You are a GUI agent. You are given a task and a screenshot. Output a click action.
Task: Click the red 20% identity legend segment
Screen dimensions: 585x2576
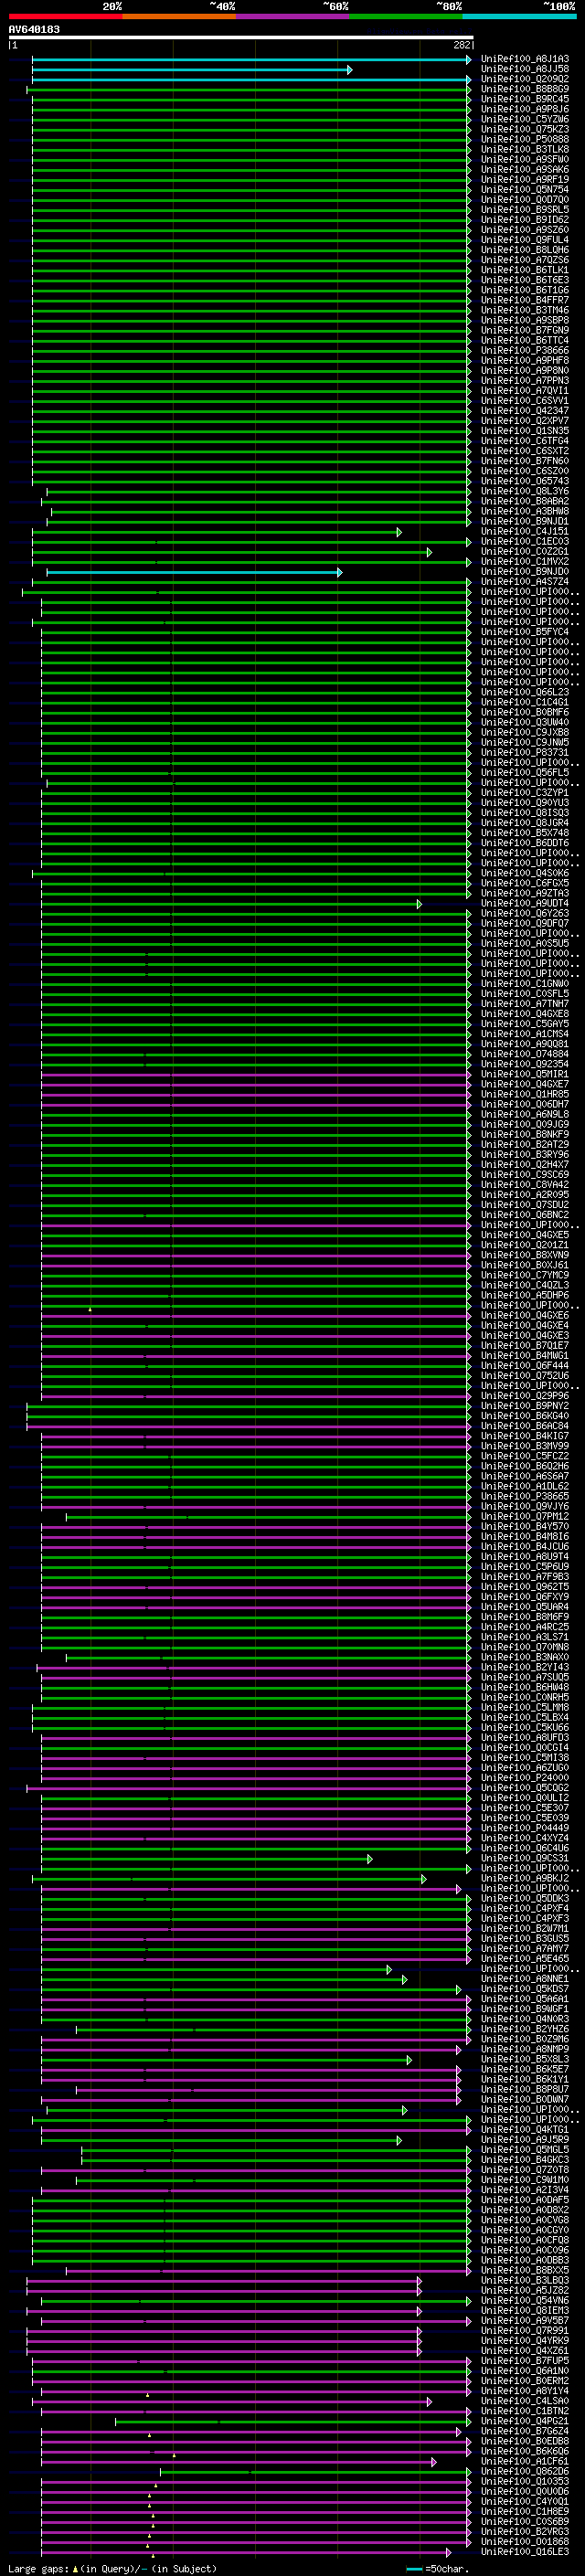65,16
